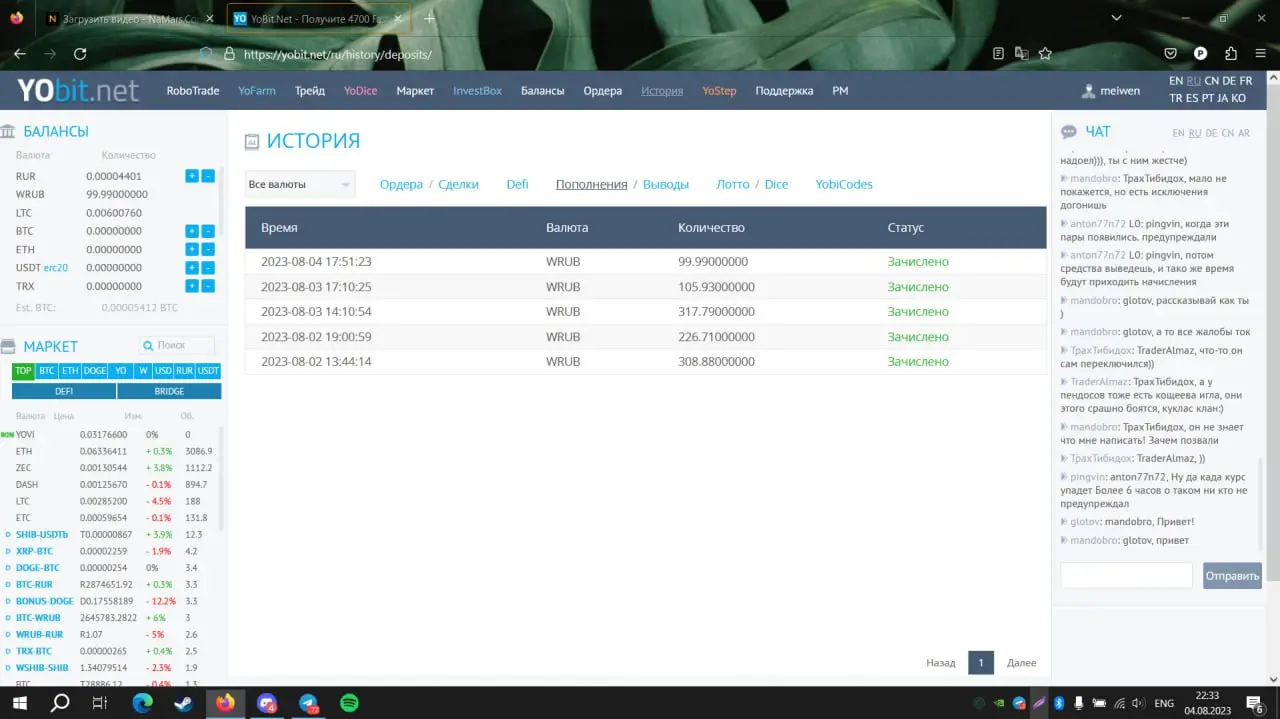Open Telegram from the taskbar
Image resolution: width=1280 pixels, height=719 pixels.
308,703
